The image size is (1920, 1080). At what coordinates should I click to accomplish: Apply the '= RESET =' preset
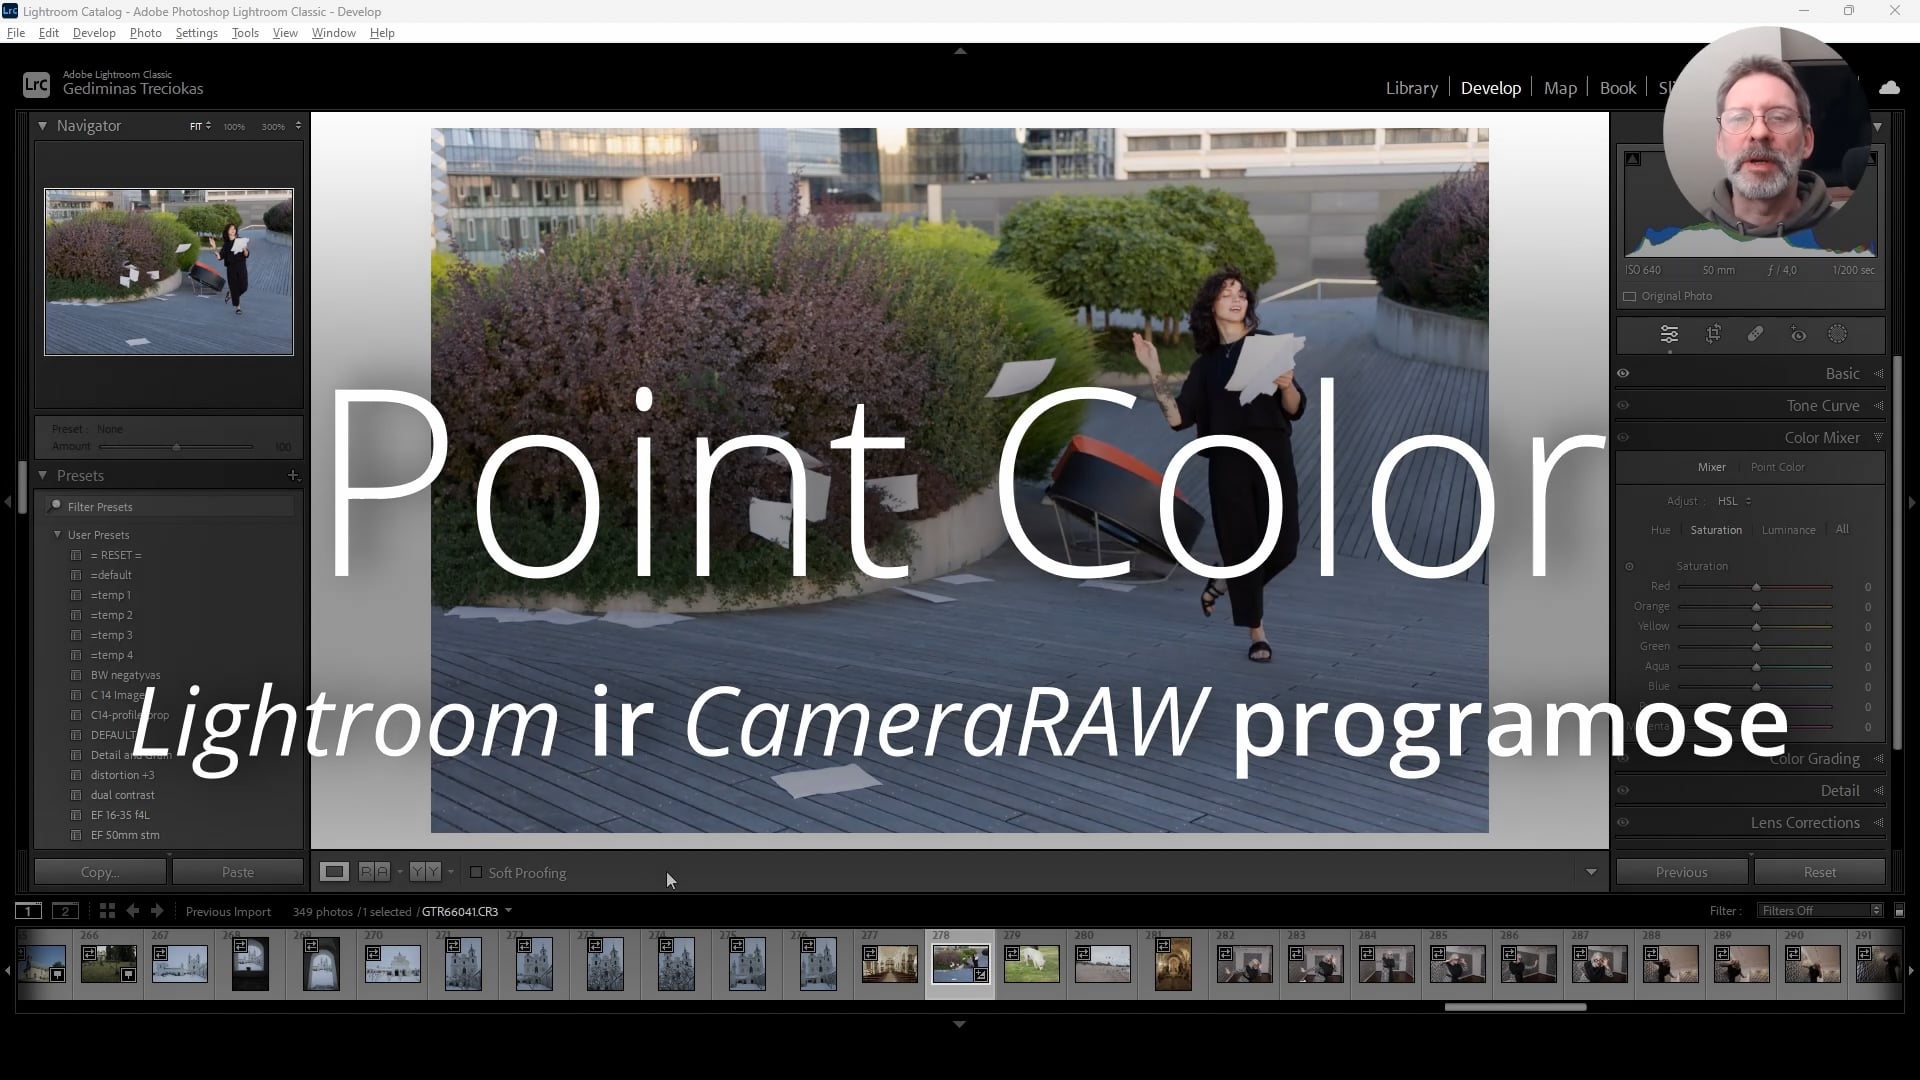(x=116, y=555)
